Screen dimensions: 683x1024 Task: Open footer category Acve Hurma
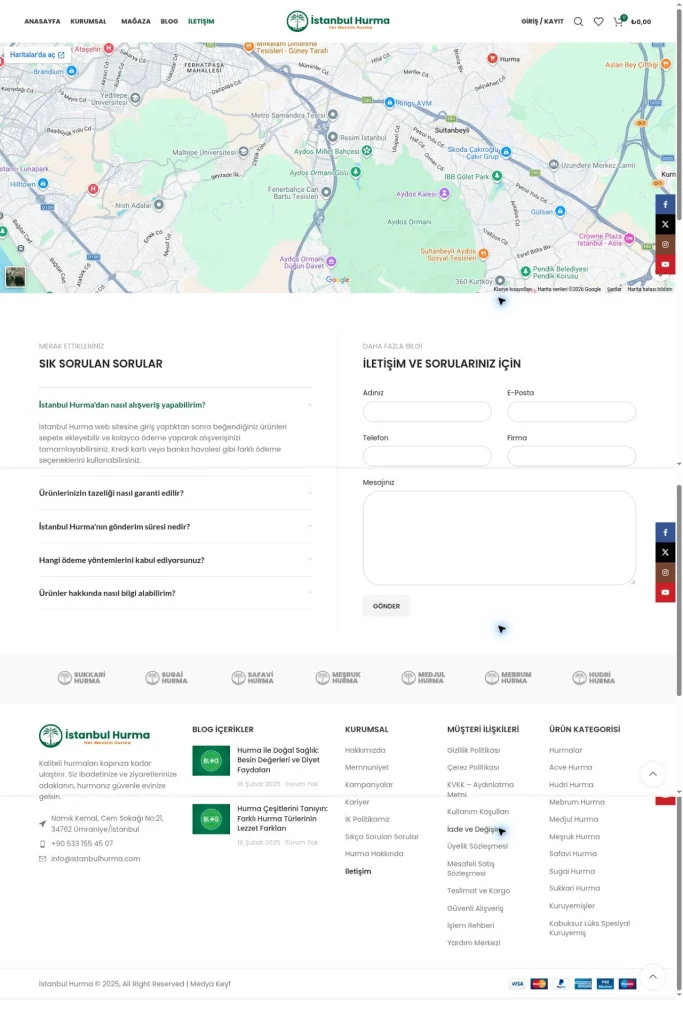pyautogui.click(x=571, y=767)
